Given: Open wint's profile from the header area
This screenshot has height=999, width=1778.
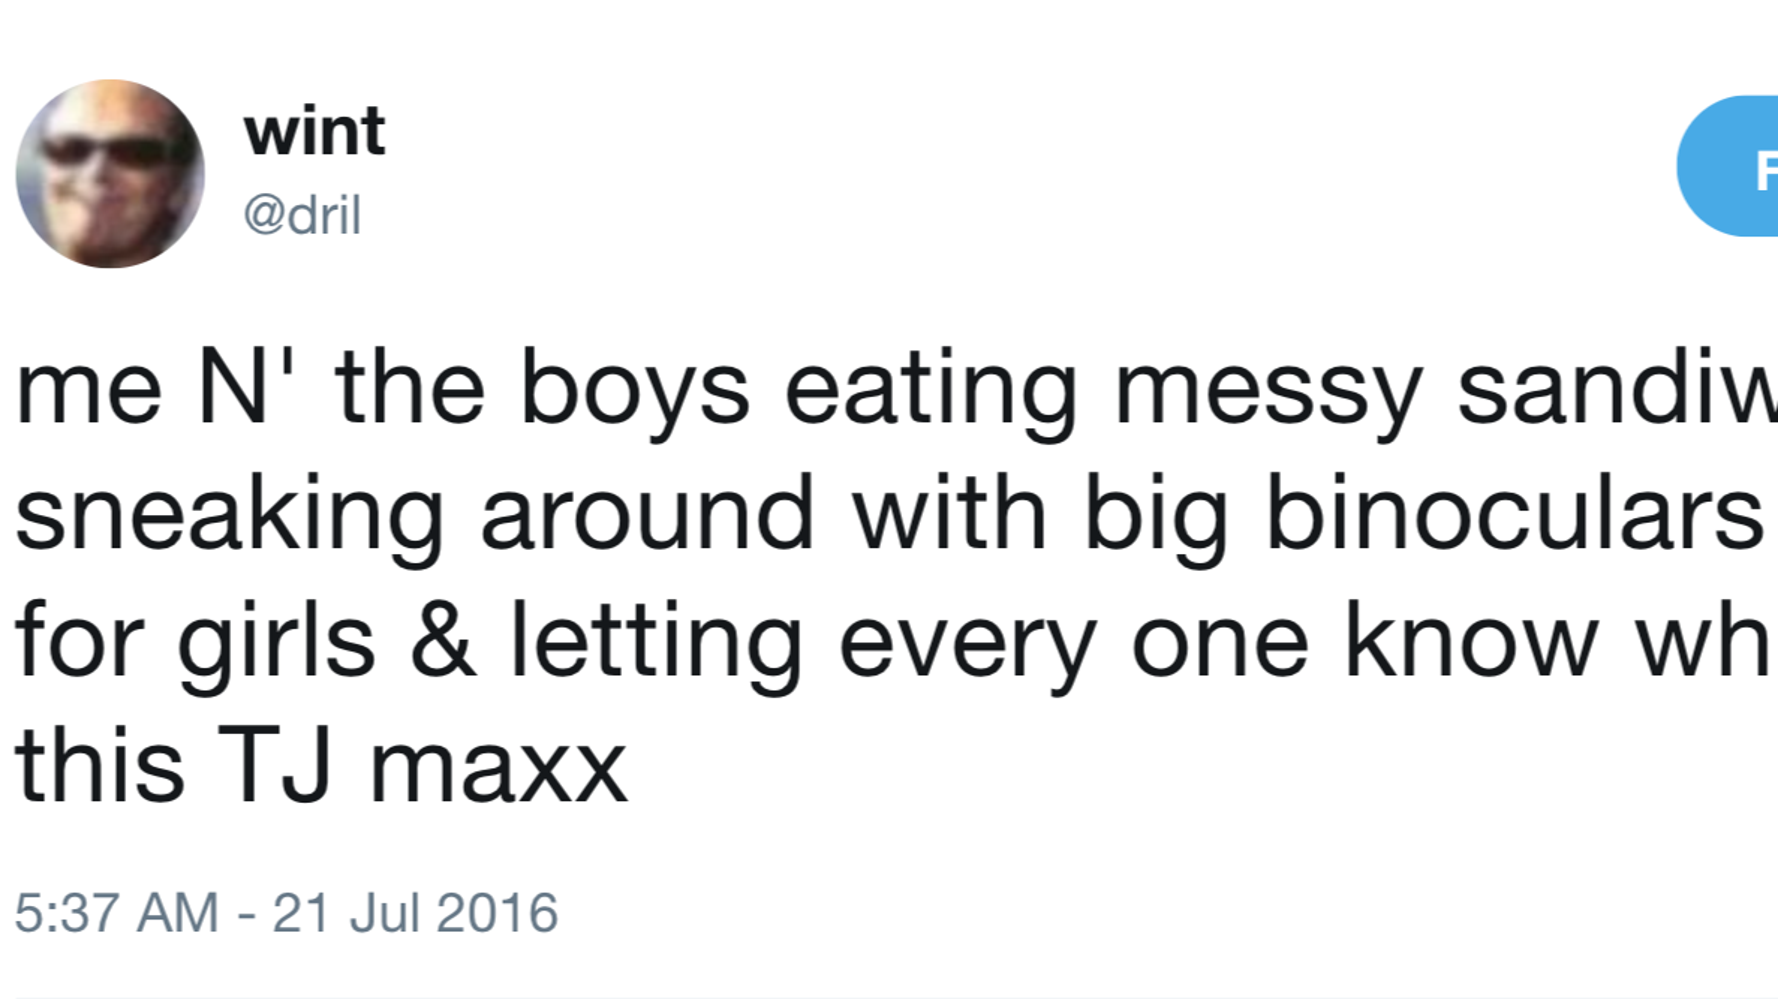Looking at the screenshot, I should [313, 130].
